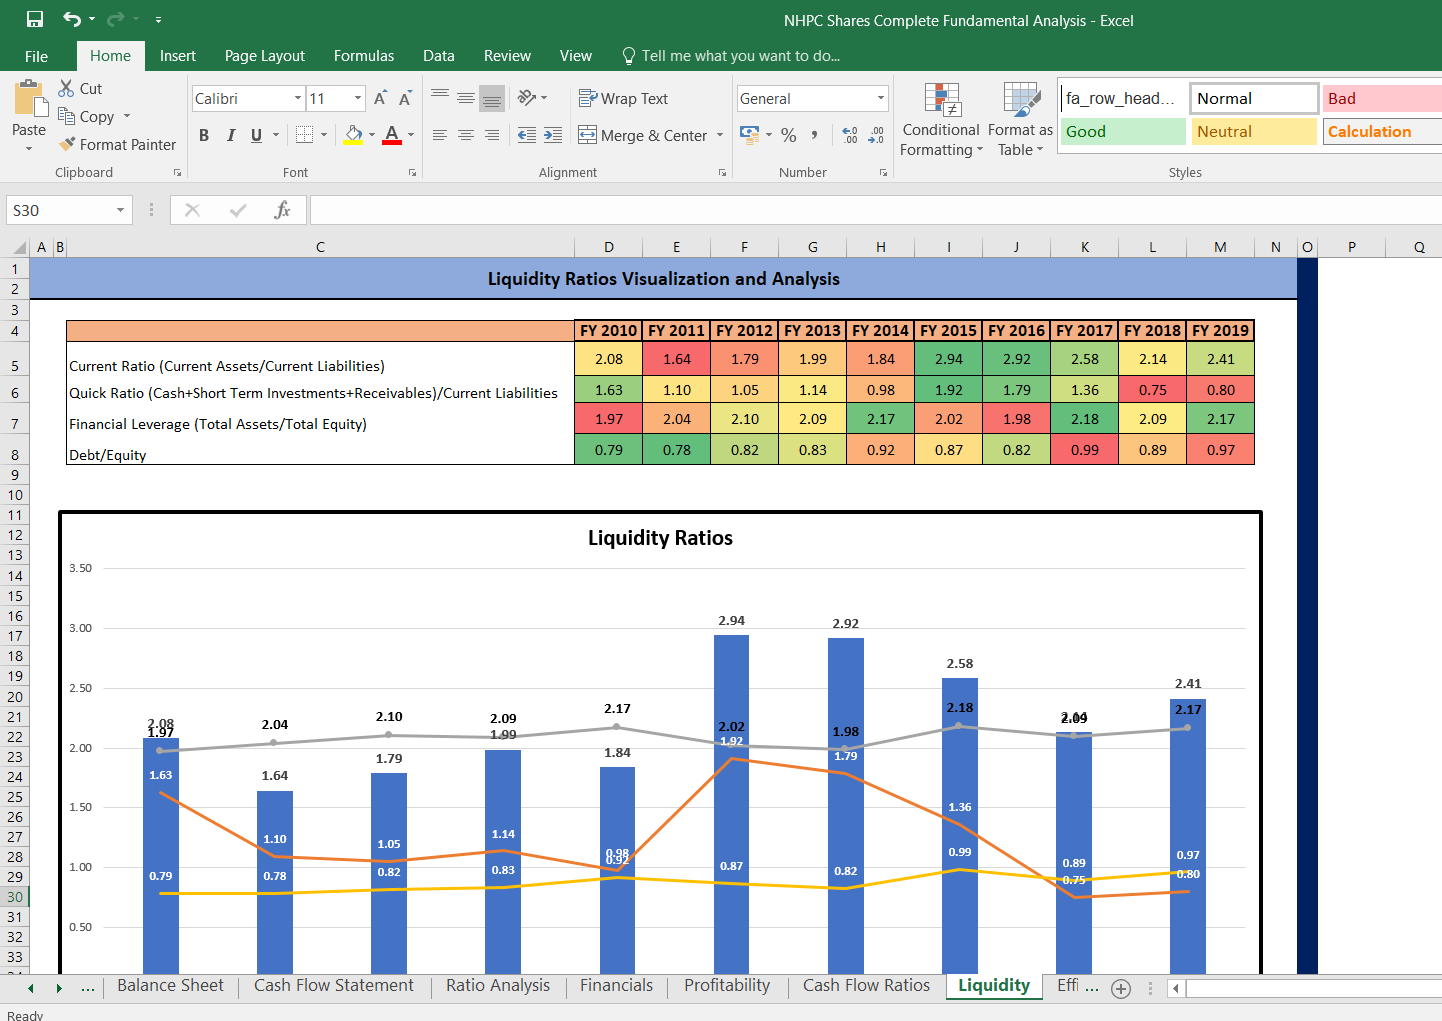Screen dimensions: 1442x1021
Task: Apply the Normal cell style
Action: point(1254,98)
